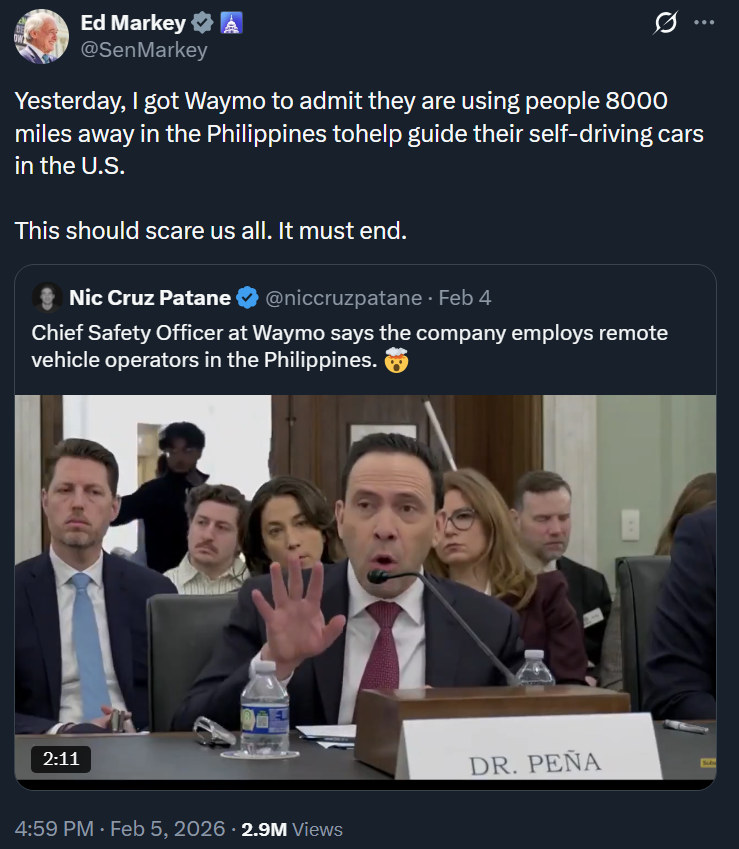Open the Grok explain icon
Image resolution: width=739 pixels, height=849 pixels.
(665, 23)
